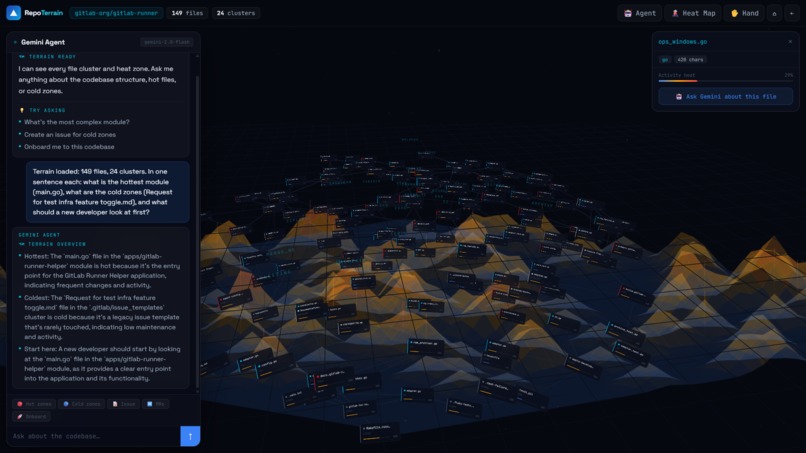
Task: Click the ops_windows.go file title
Action: (x=682, y=42)
